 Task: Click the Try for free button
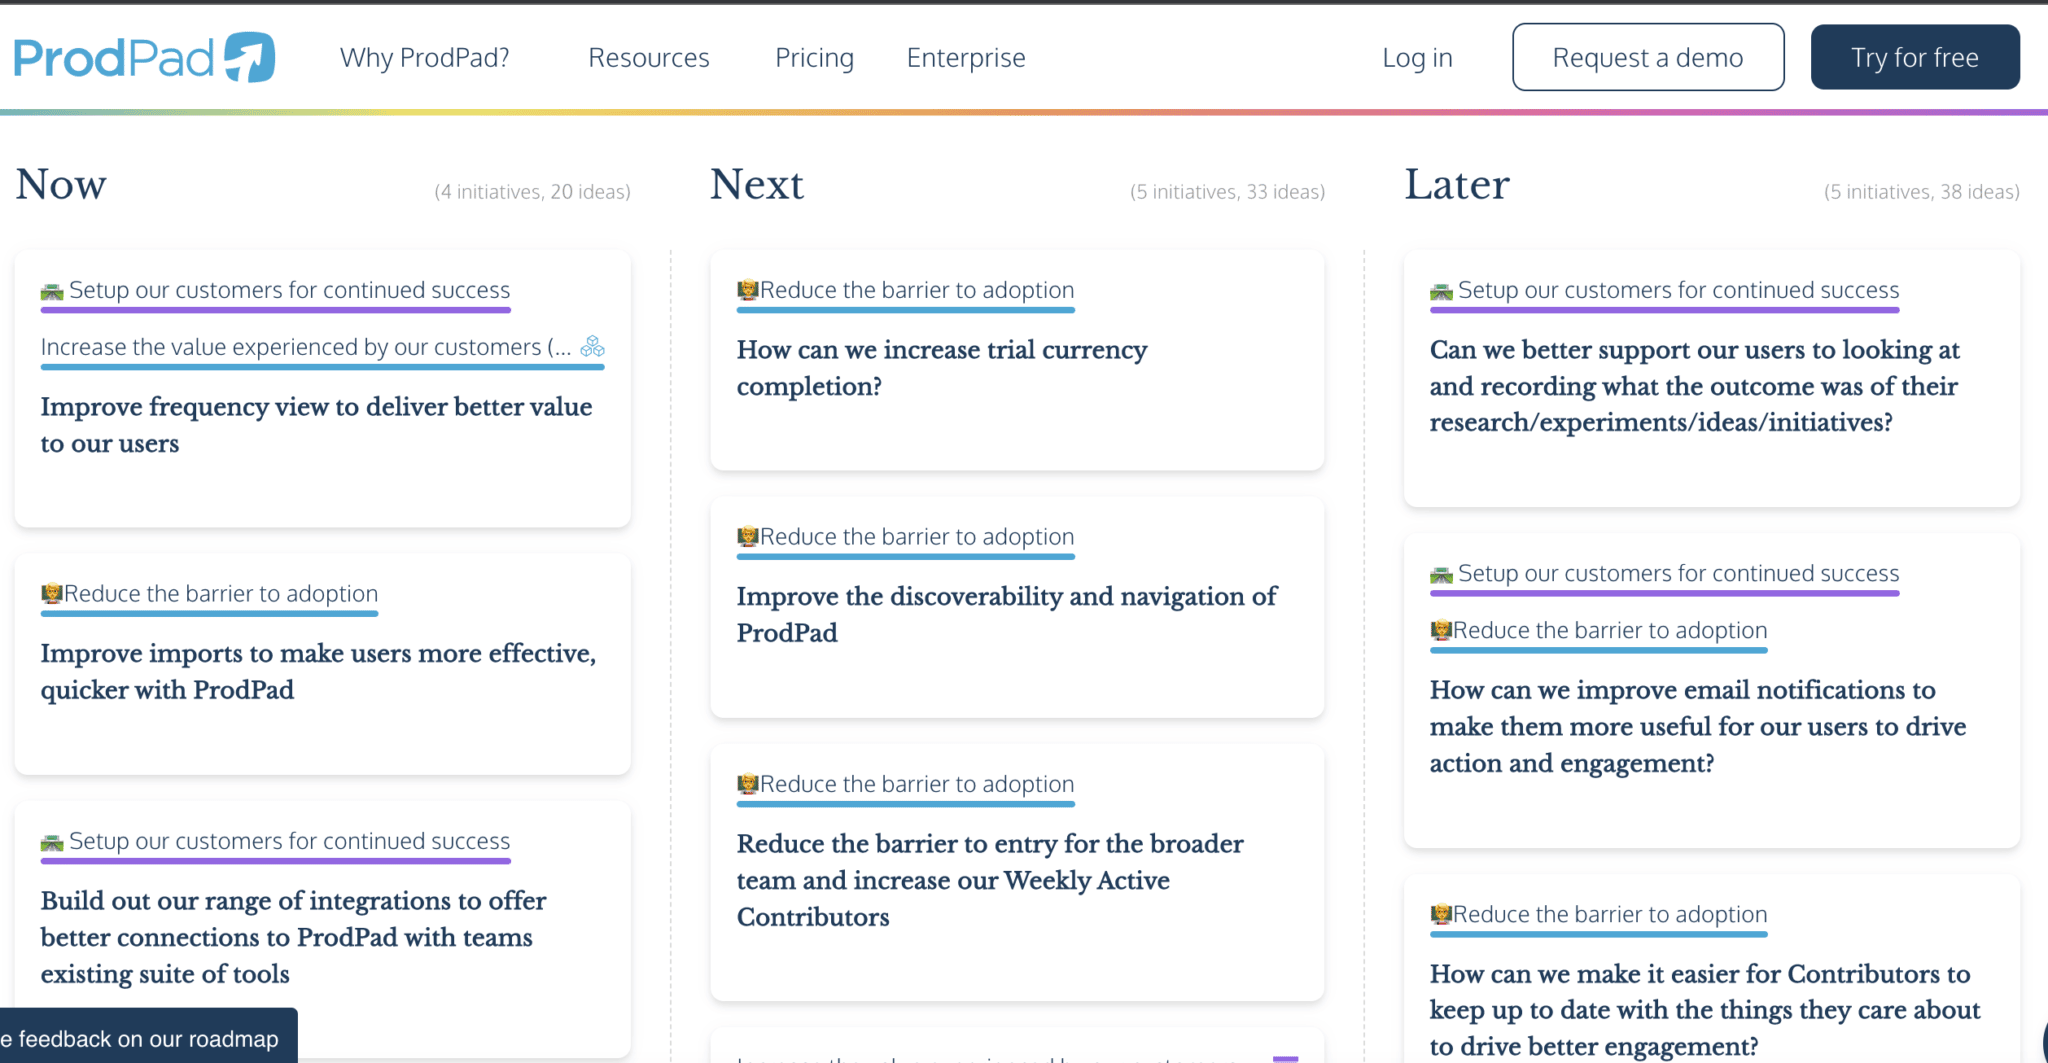(x=1914, y=57)
